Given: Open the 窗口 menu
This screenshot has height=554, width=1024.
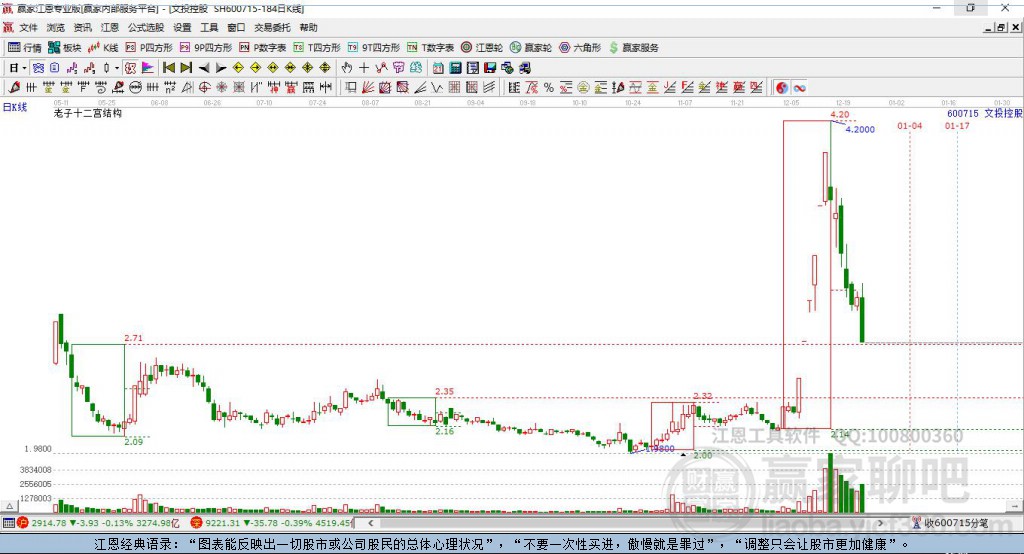Looking at the screenshot, I should [236, 27].
